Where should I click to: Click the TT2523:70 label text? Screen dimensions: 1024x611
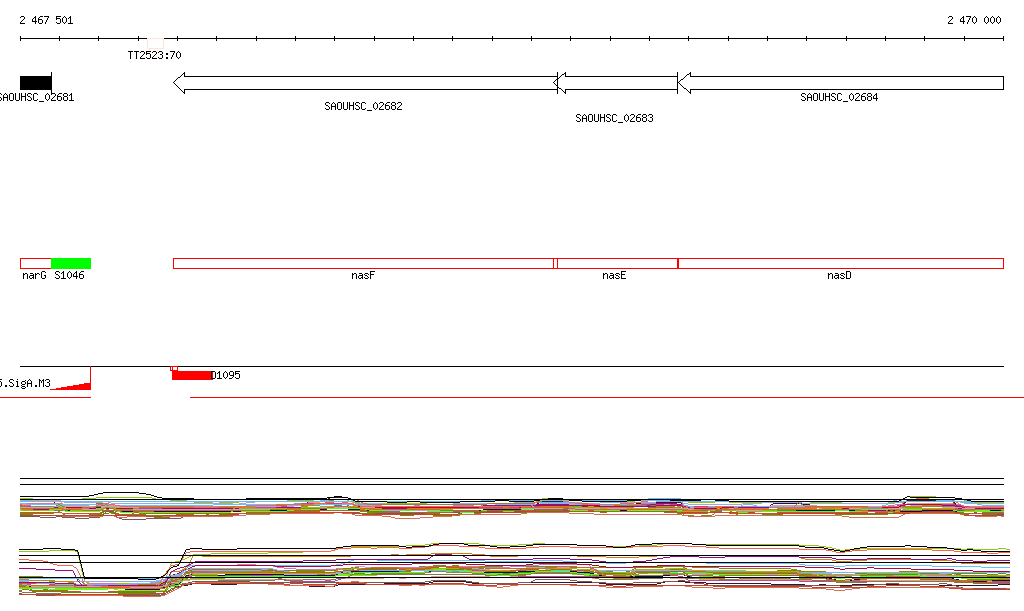pos(154,55)
